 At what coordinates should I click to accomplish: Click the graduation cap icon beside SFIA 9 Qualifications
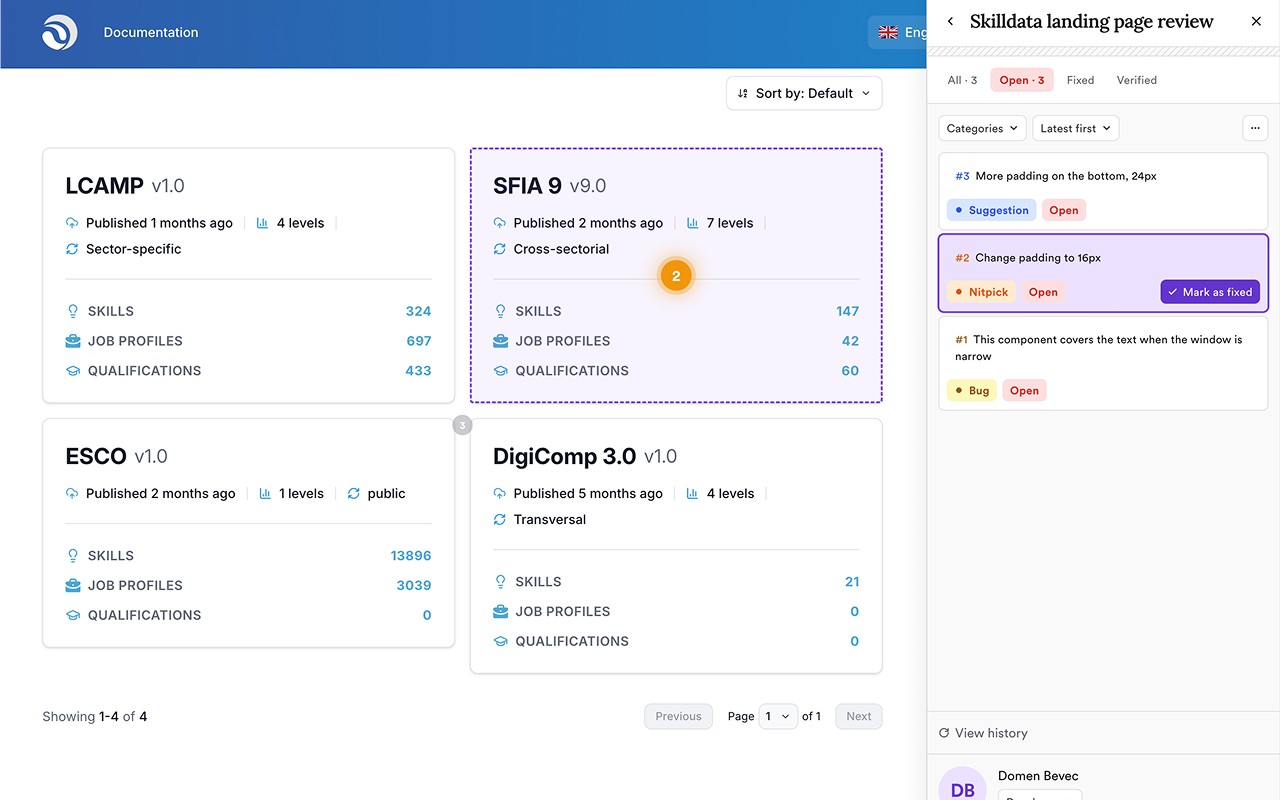(500, 371)
